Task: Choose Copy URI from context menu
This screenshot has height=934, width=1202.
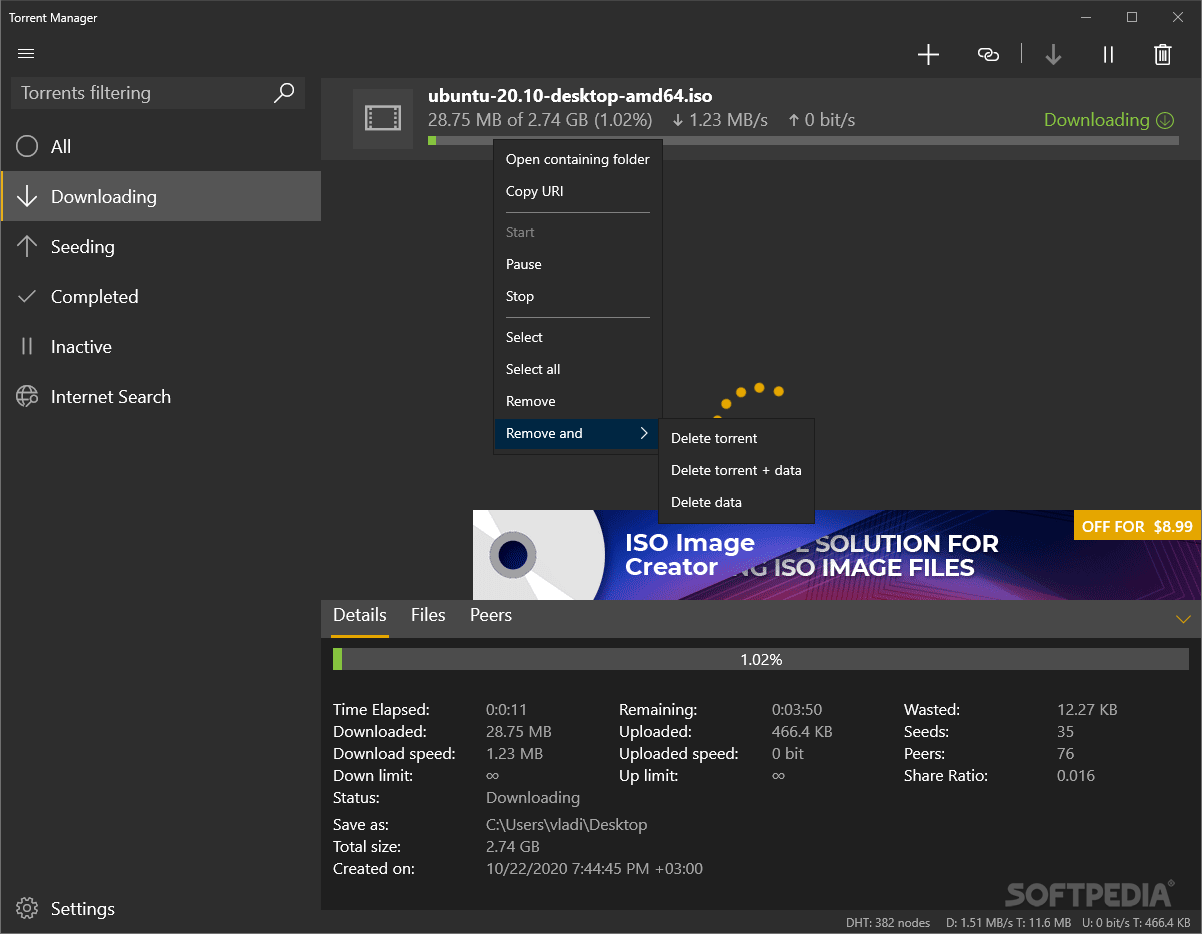Action: pyautogui.click(x=578, y=191)
